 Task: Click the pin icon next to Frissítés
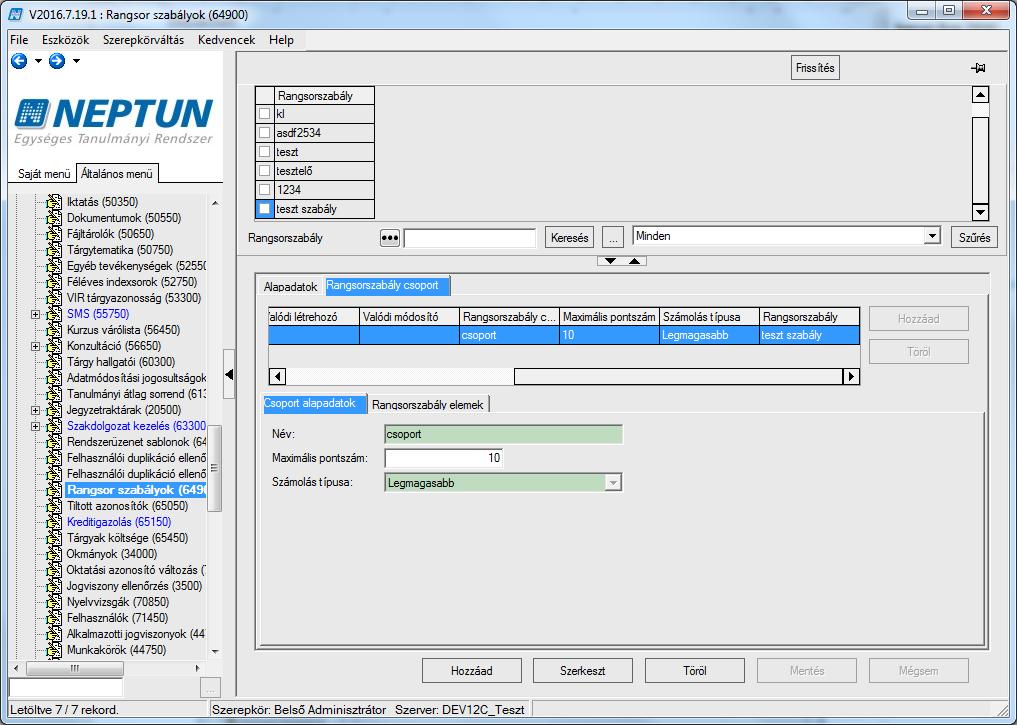(978, 67)
